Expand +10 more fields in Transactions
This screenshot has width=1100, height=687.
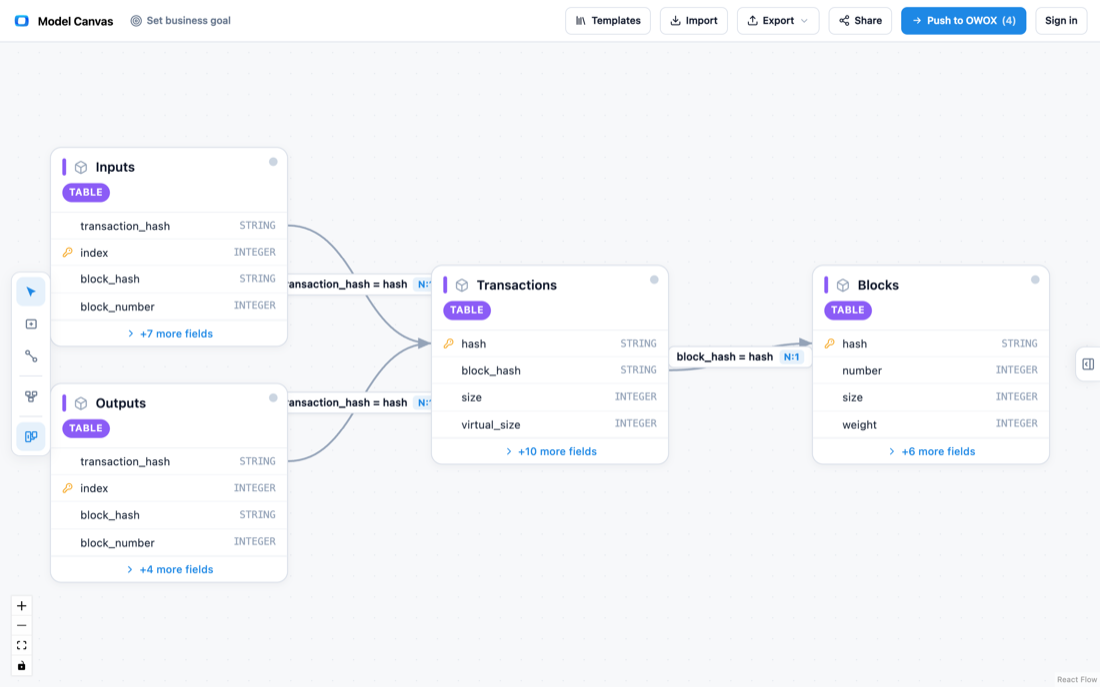(550, 451)
